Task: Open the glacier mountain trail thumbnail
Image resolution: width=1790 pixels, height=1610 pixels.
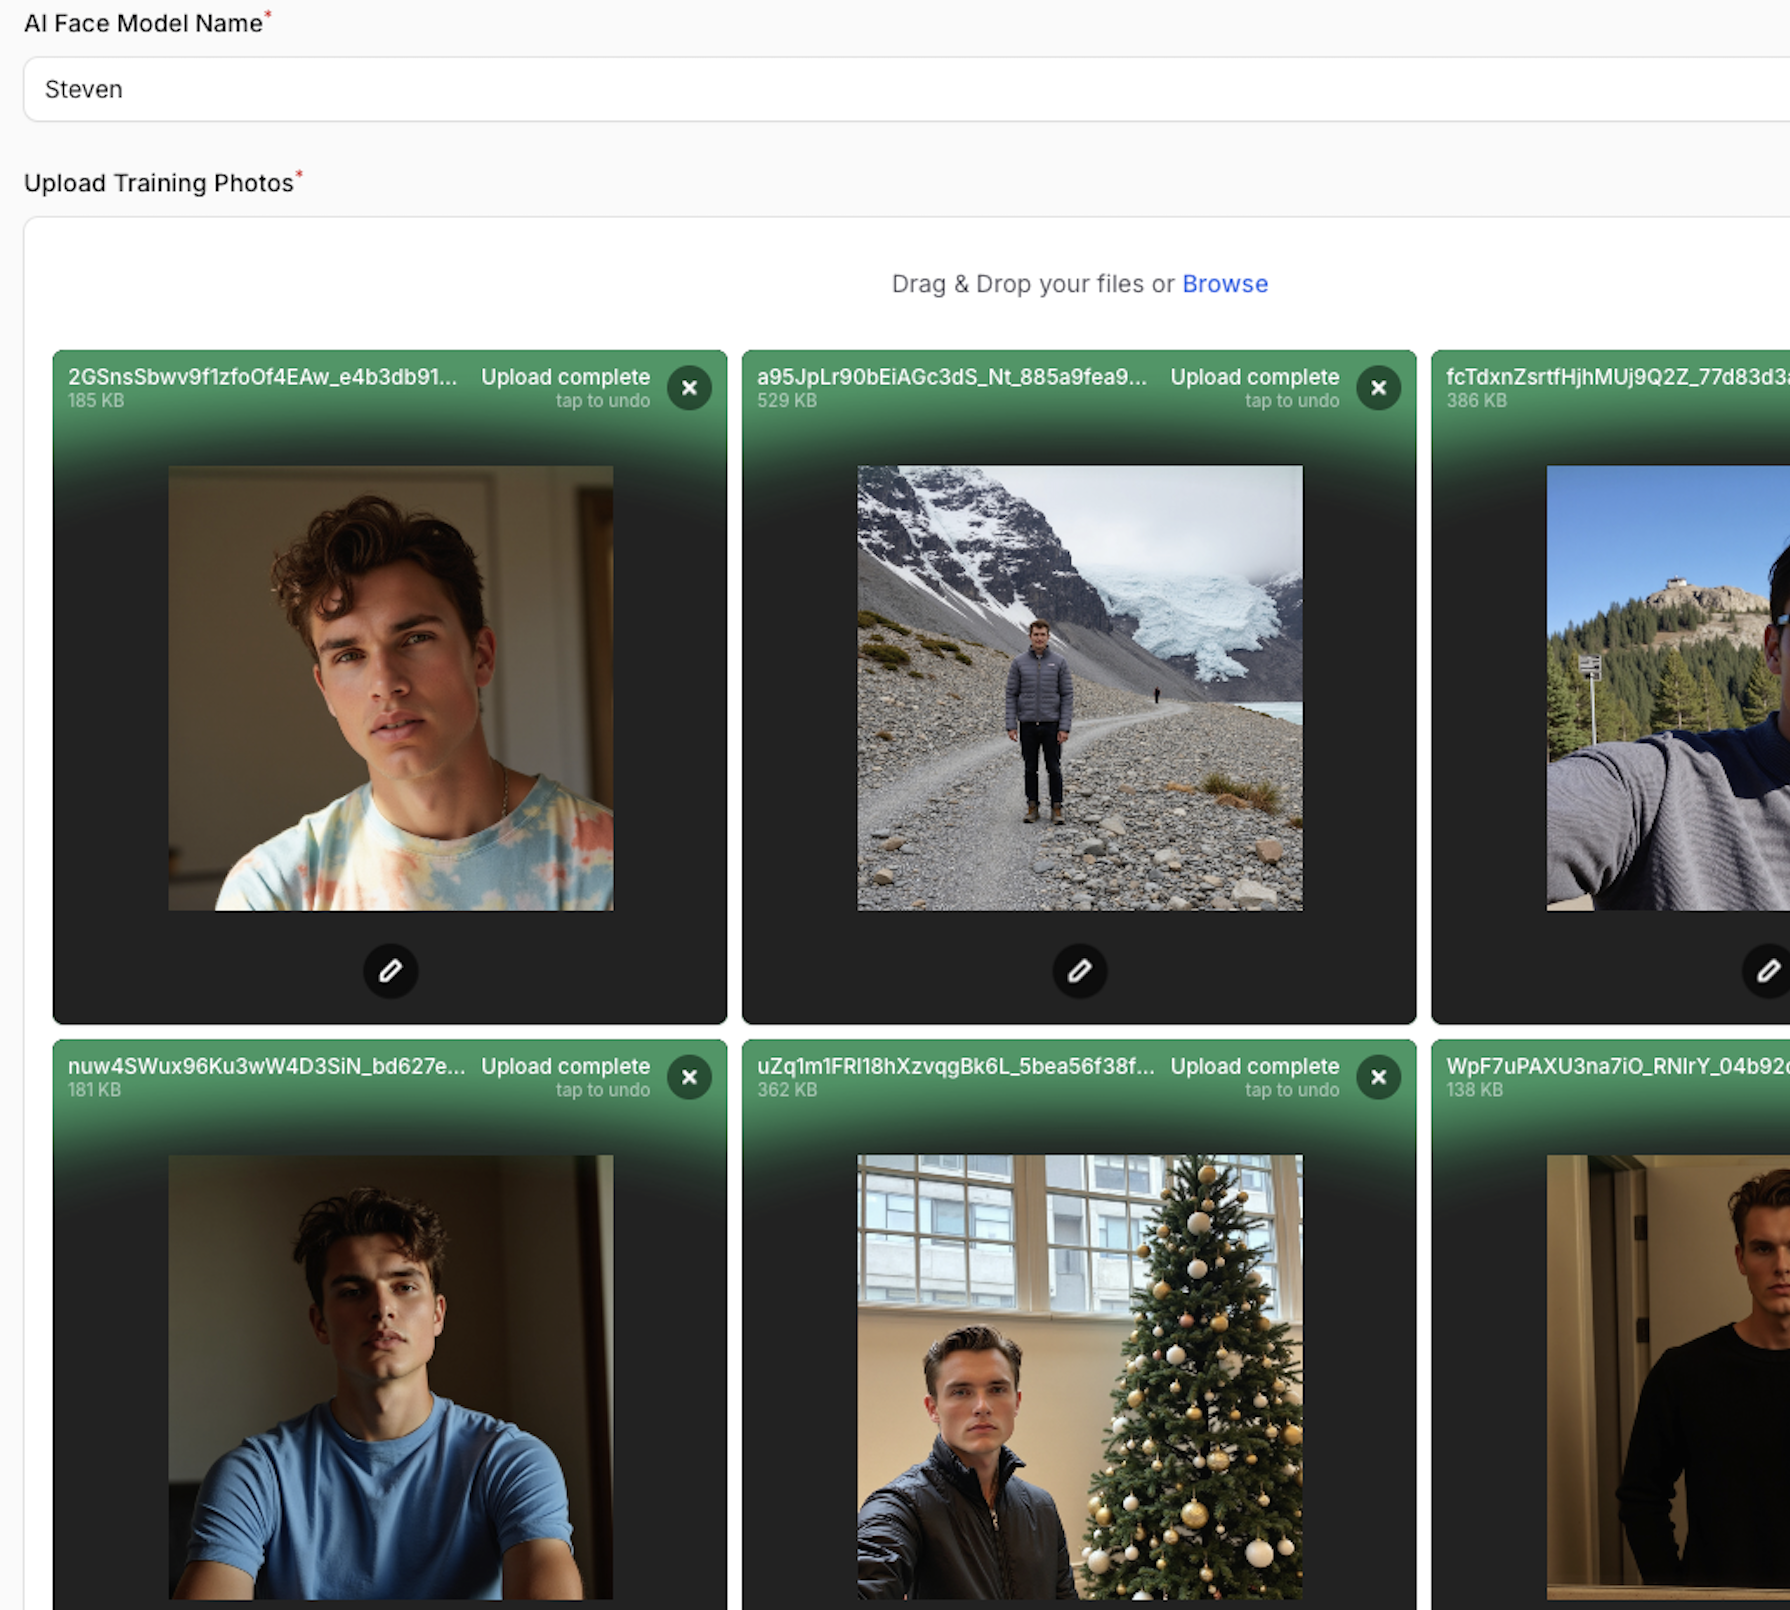Action: coord(1079,688)
